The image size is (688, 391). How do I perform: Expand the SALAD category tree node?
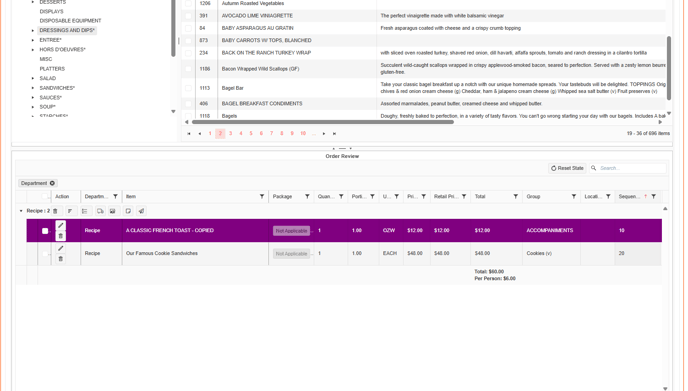coord(33,78)
